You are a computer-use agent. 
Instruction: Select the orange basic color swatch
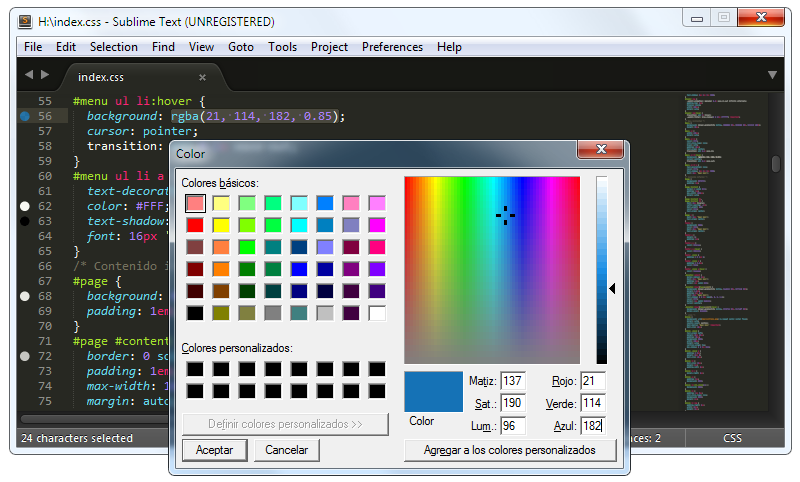tap(221, 269)
